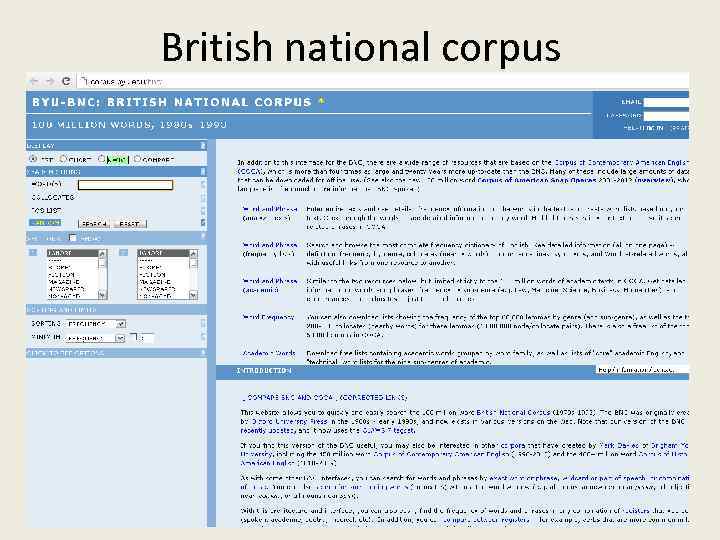Select the LIST display radio button
720x540 pixels.
(33, 159)
